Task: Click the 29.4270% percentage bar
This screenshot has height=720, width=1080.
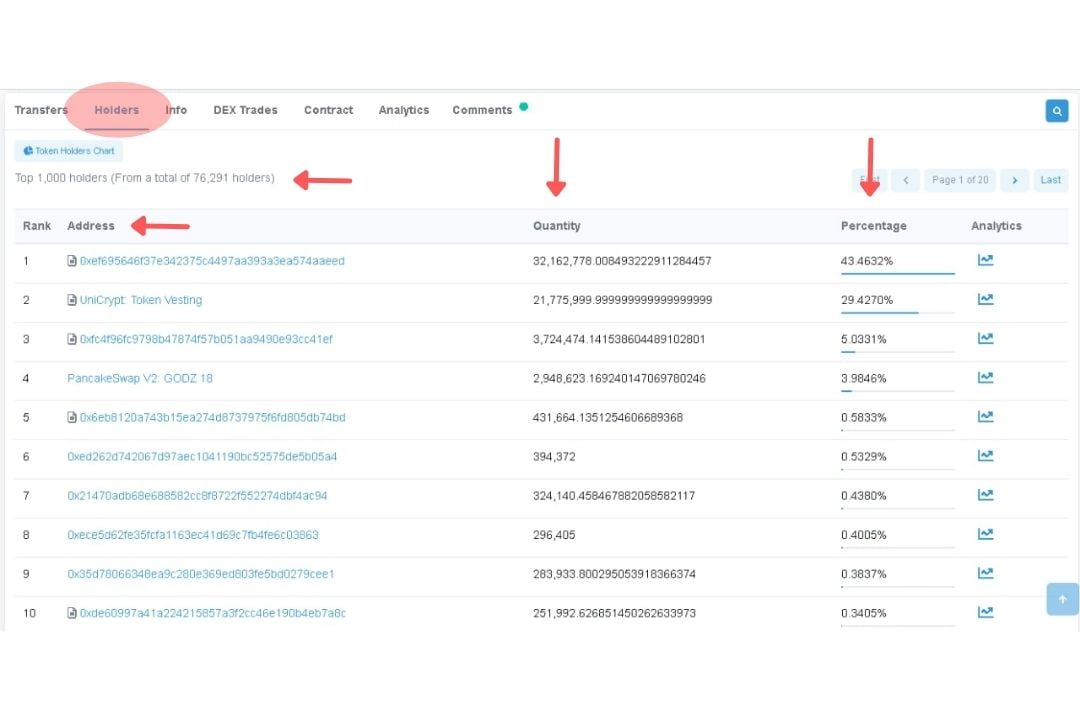Action: point(897,313)
